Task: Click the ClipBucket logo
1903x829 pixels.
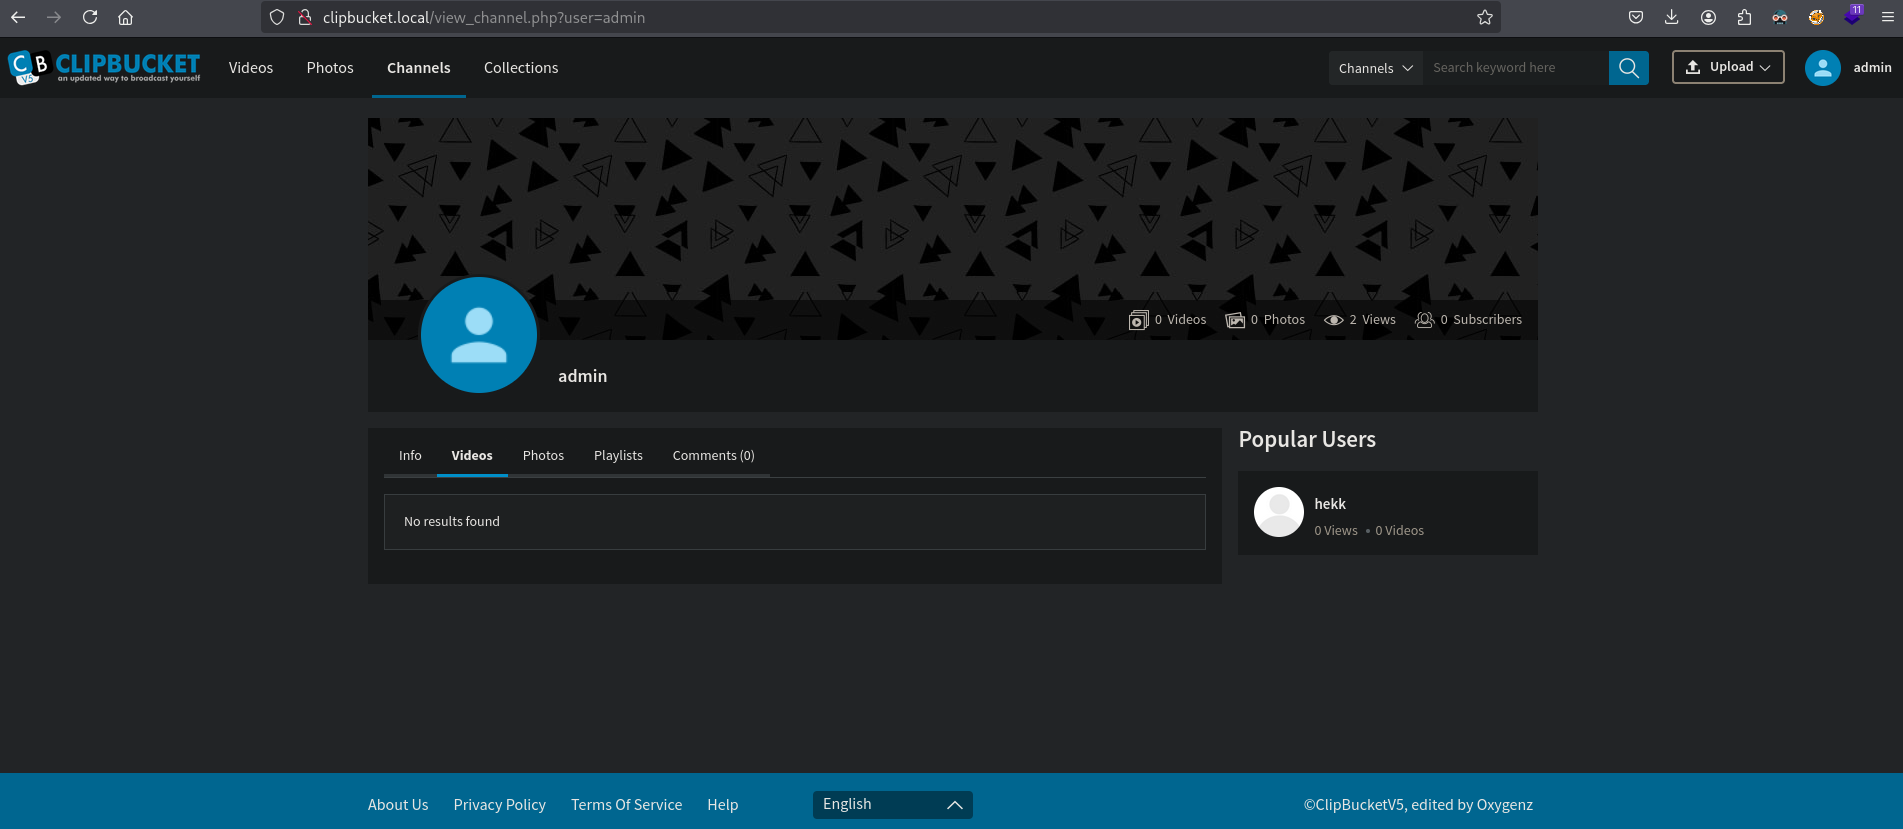Action: click(104, 67)
